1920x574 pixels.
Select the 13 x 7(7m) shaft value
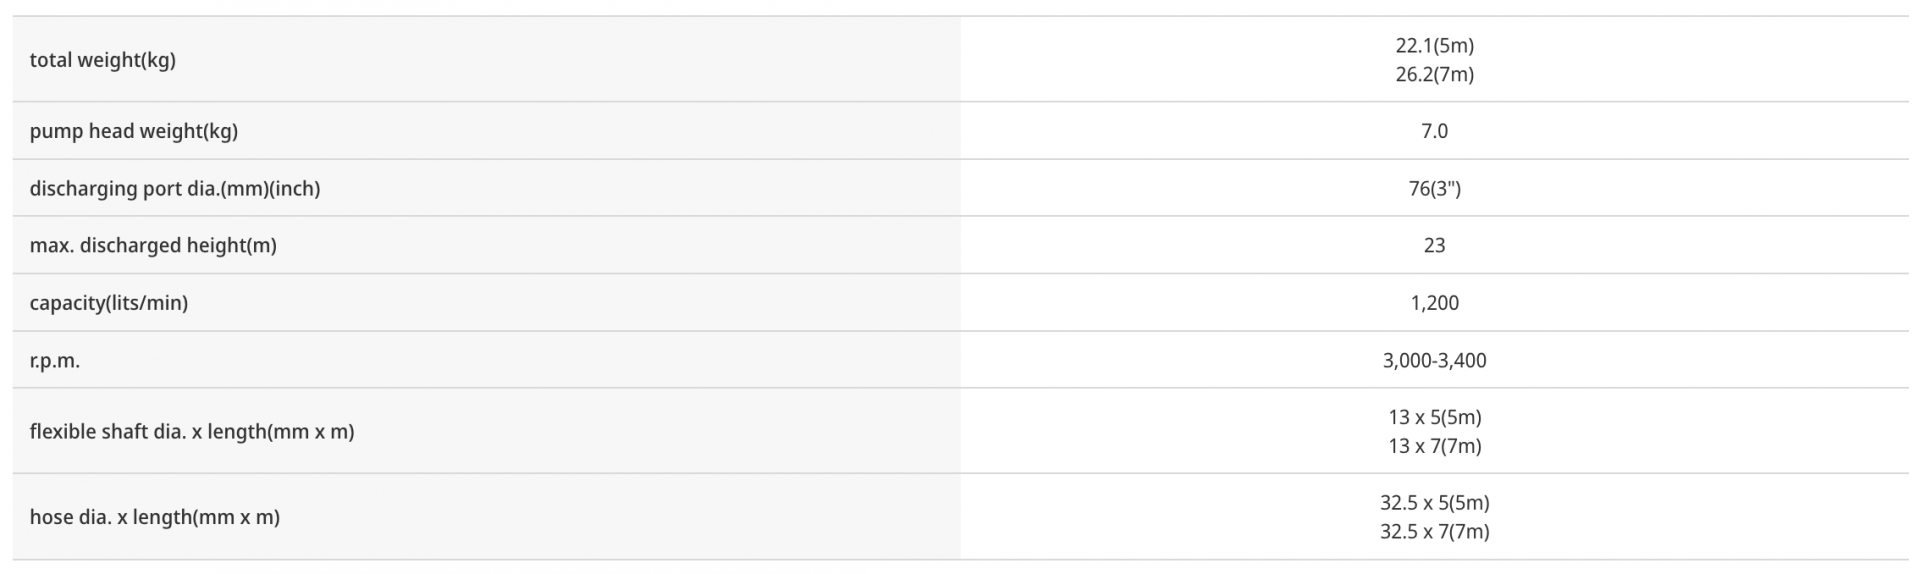click(x=1434, y=446)
